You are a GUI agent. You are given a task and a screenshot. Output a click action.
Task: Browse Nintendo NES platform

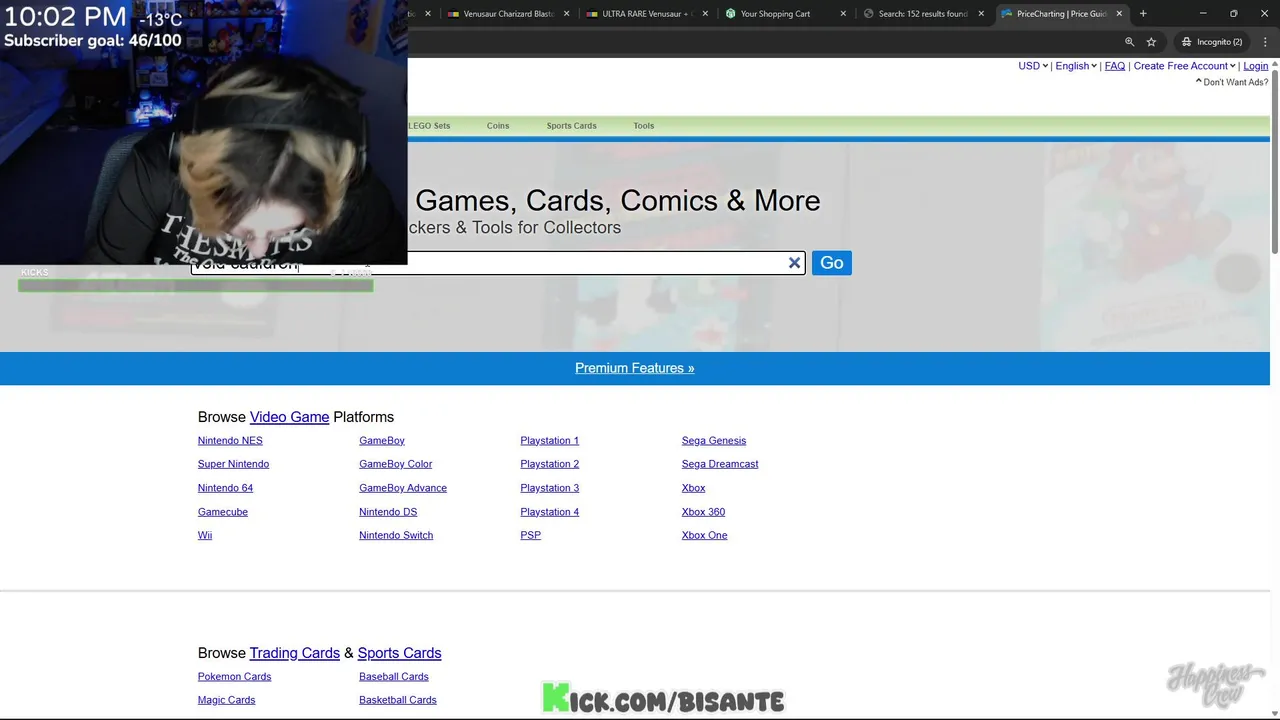point(230,441)
